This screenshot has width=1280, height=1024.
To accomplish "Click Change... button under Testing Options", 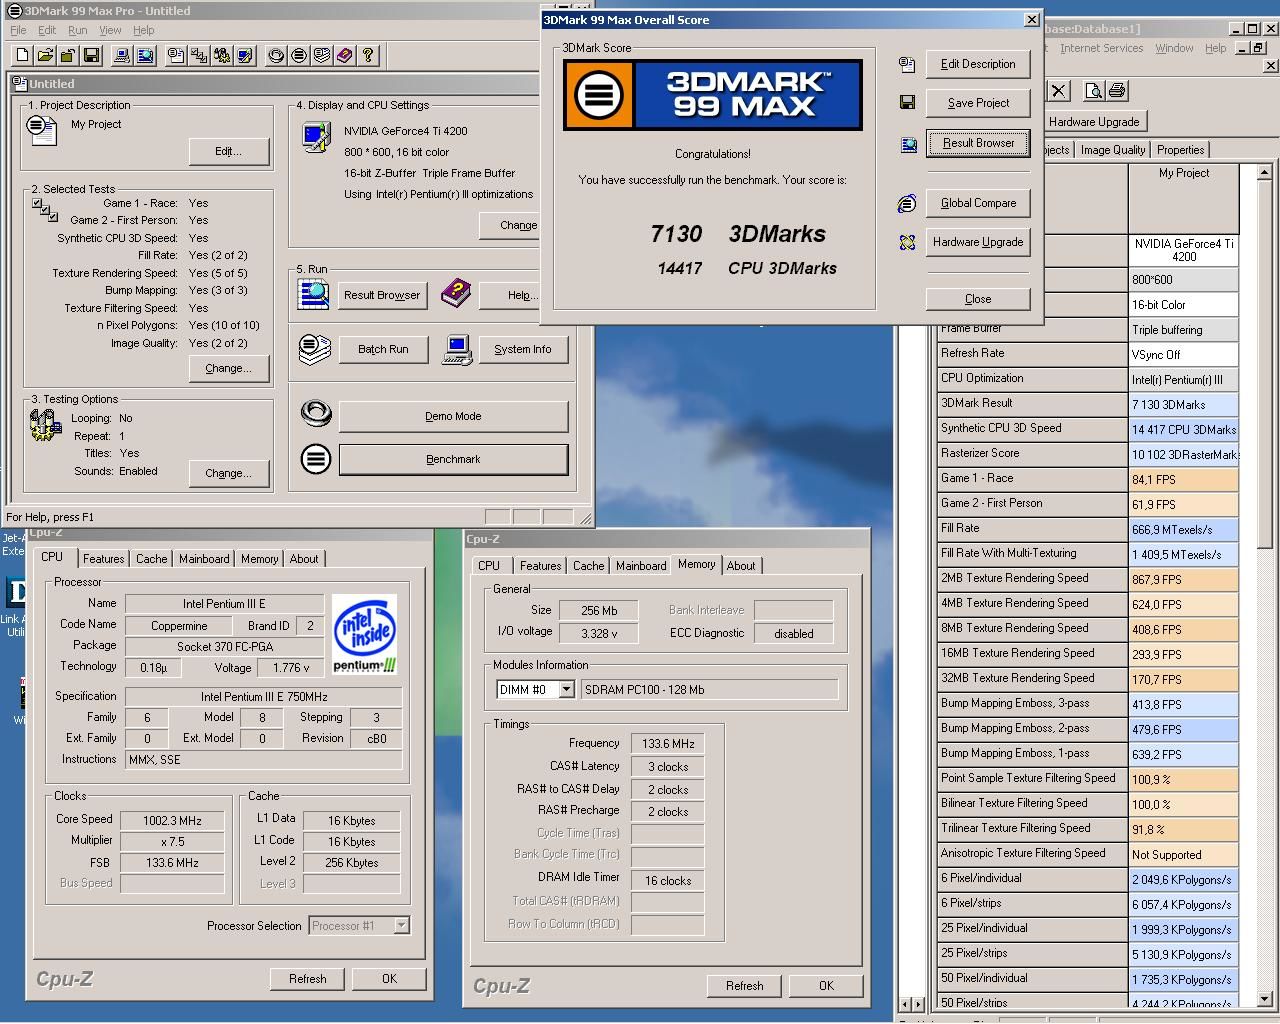I will point(228,473).
